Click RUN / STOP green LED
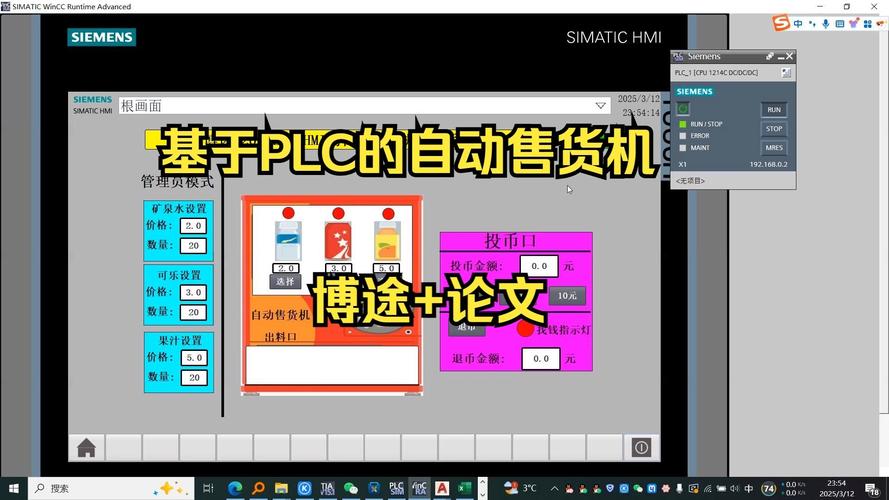The height and width of the screenshot is (500, 889). pyautogui.click(x=683, y=124)
